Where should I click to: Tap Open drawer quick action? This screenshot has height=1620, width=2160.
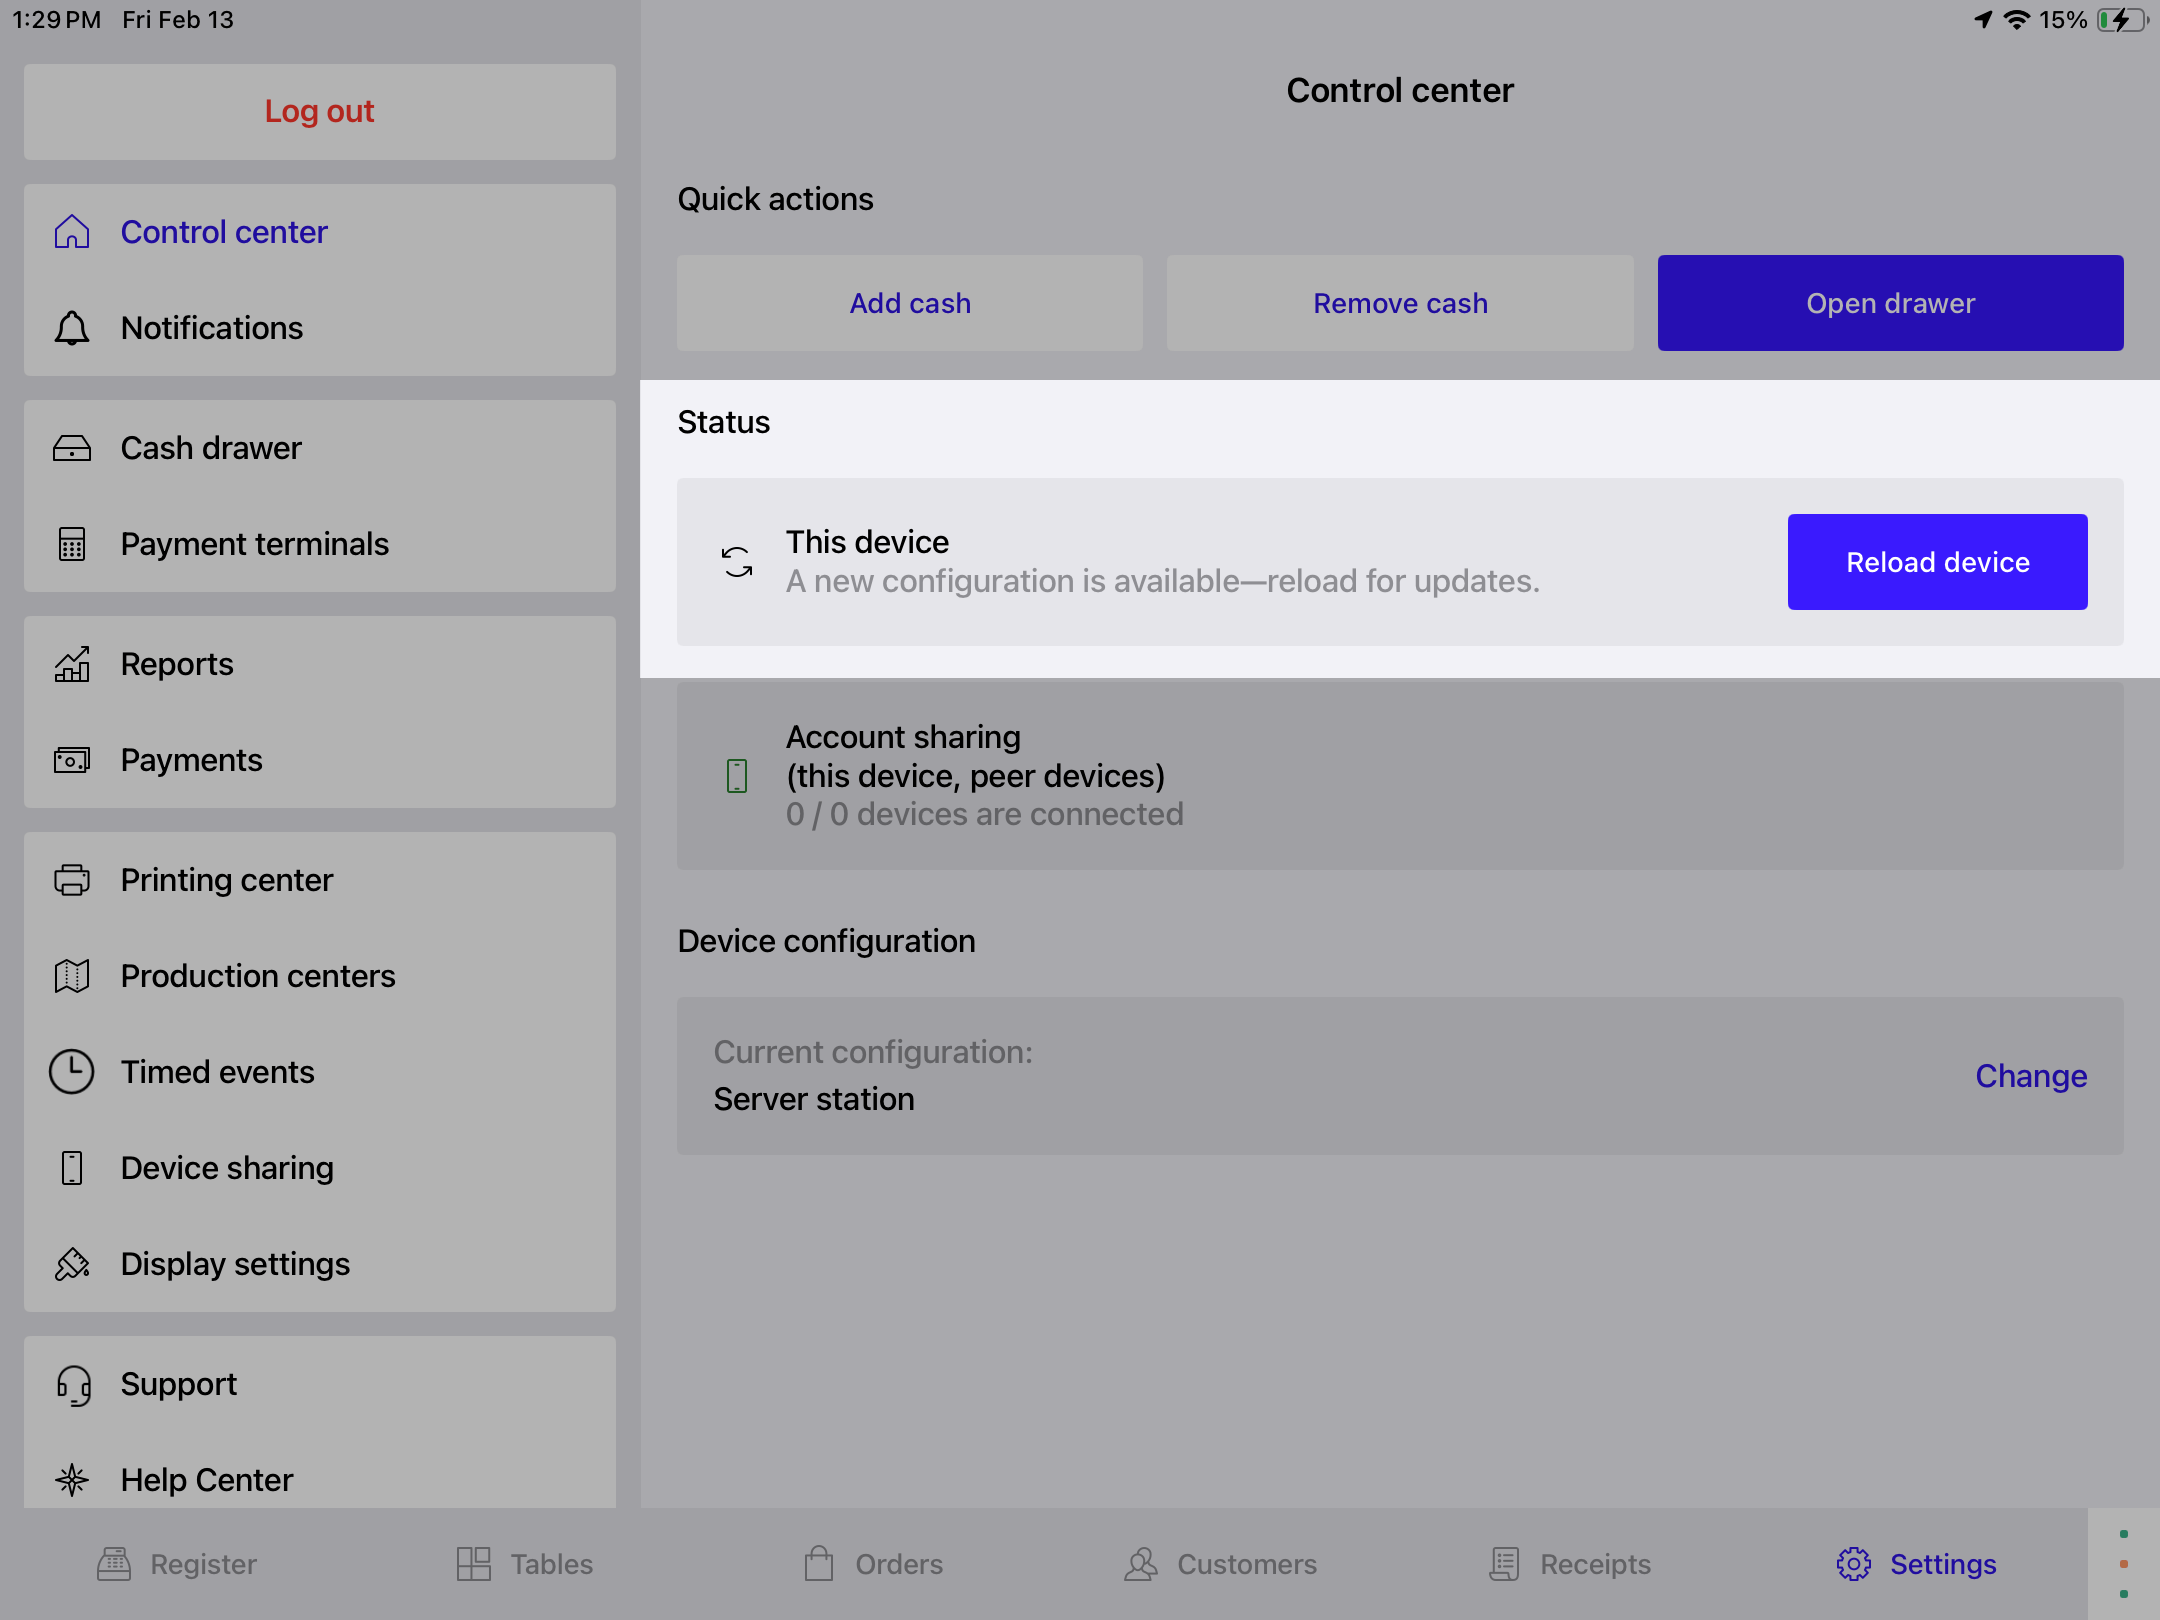[x=1890, y=302]
